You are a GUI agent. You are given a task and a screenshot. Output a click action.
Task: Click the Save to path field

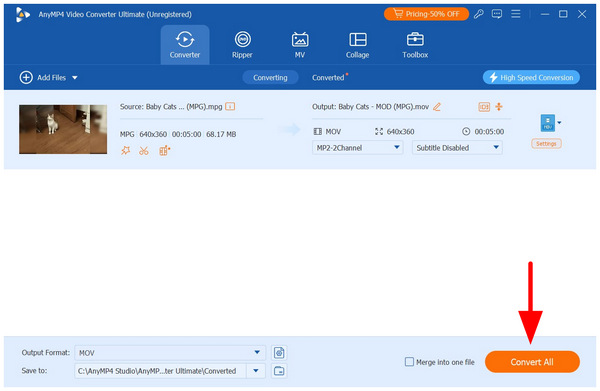(160, 371)
